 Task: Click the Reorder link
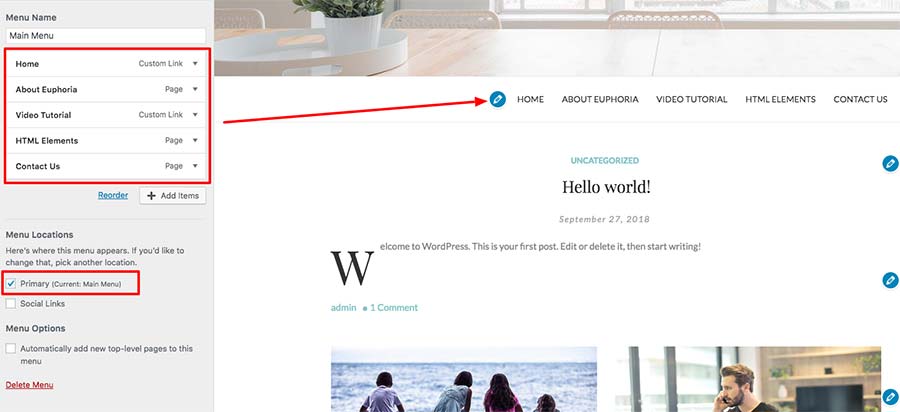coord(112,195)
